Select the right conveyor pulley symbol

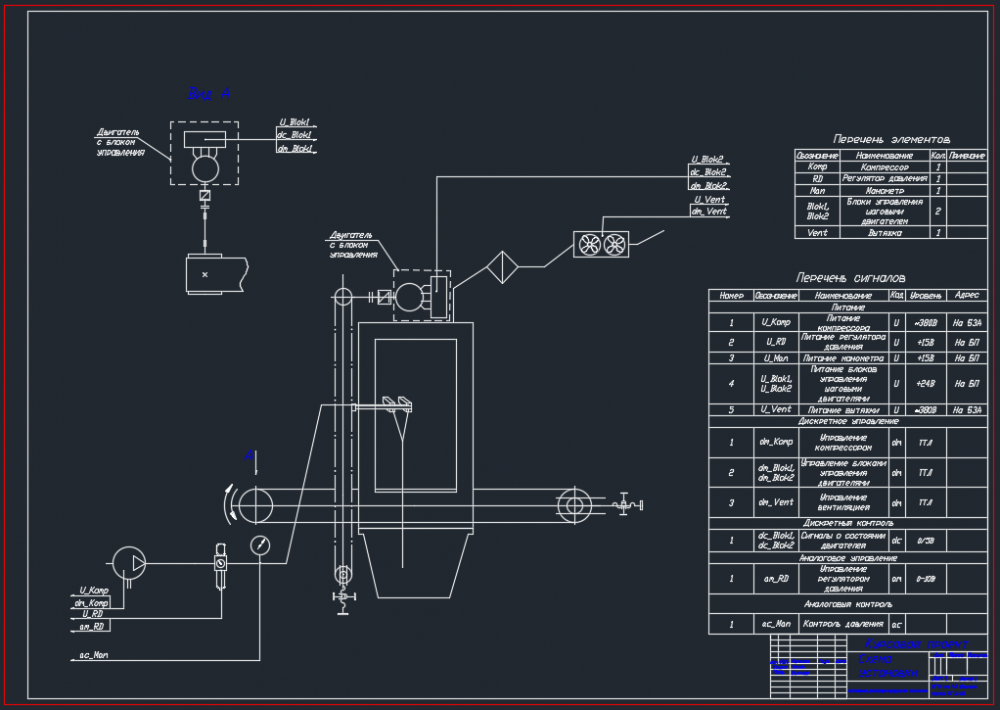(x=574, y=506)
